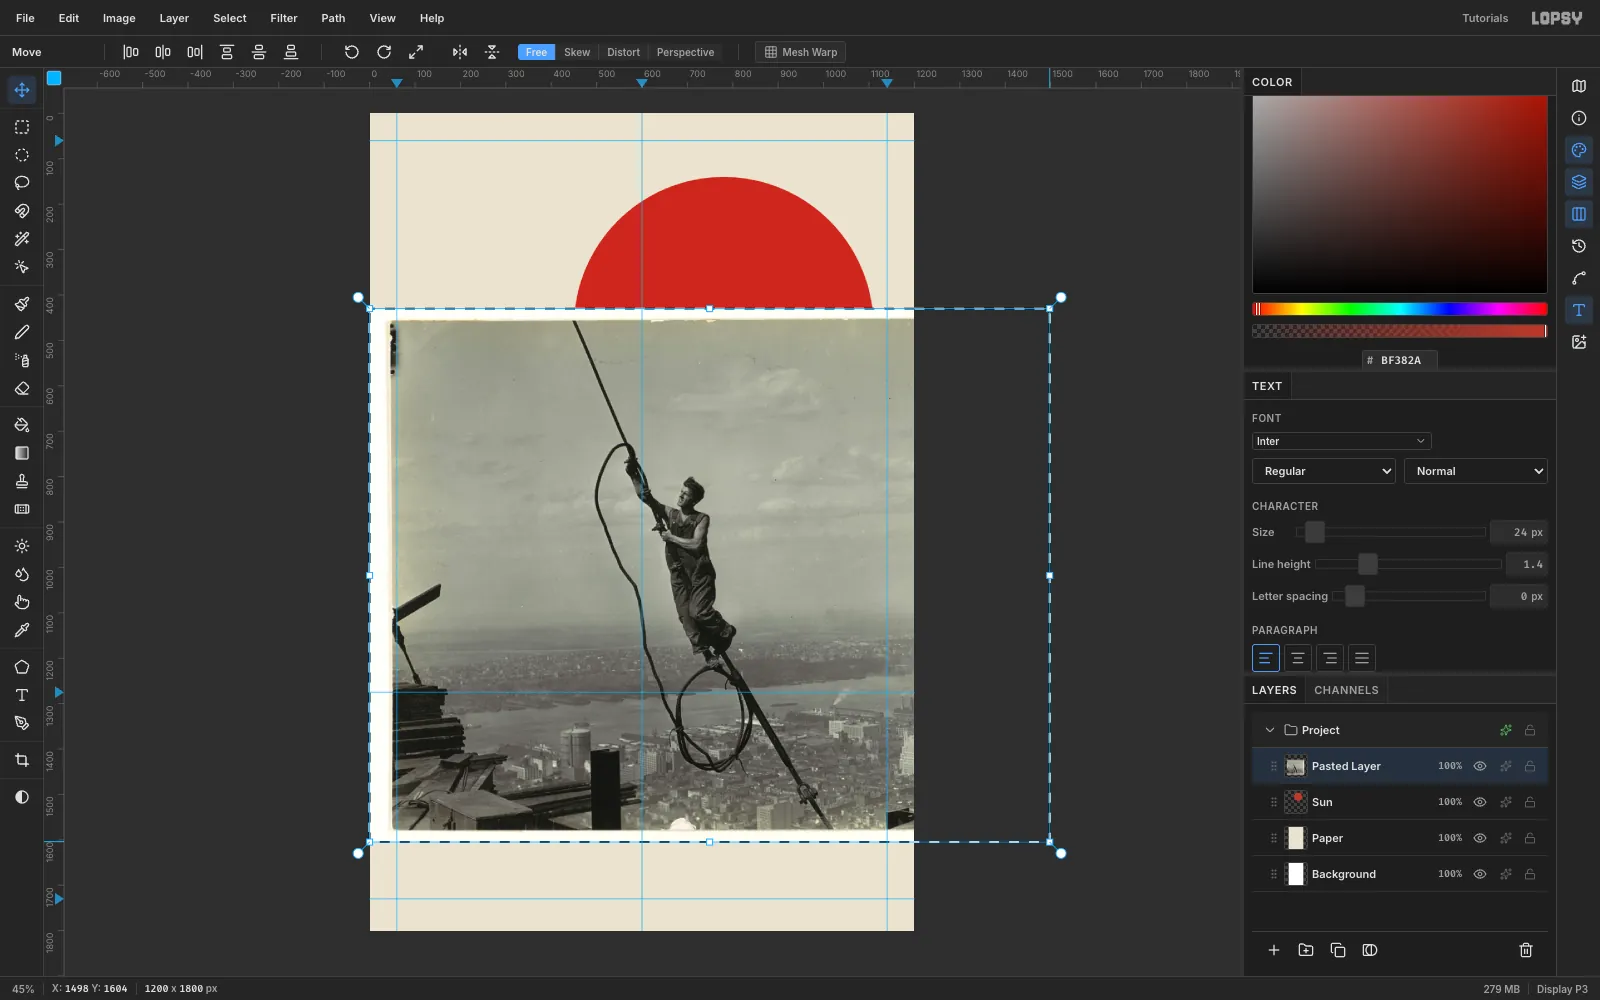This screenshot has height=1000, width=1600.
Task: Click the flip horizontal icon
Action: (x=460, y=52)
